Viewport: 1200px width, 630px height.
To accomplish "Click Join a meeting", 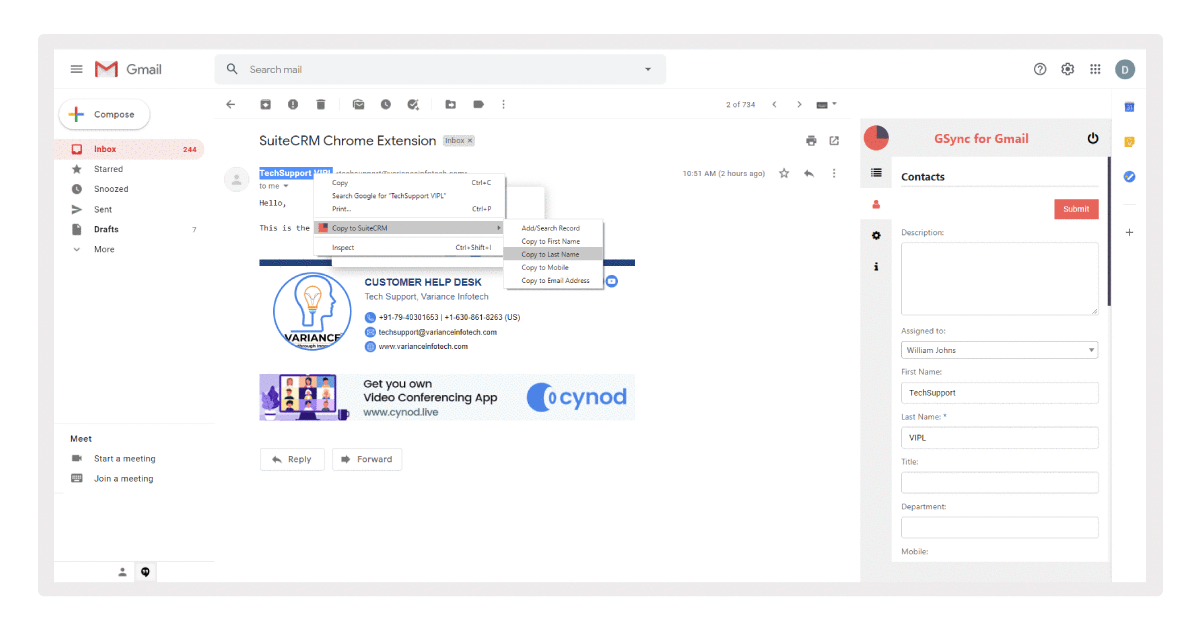I will pos(123,478).
